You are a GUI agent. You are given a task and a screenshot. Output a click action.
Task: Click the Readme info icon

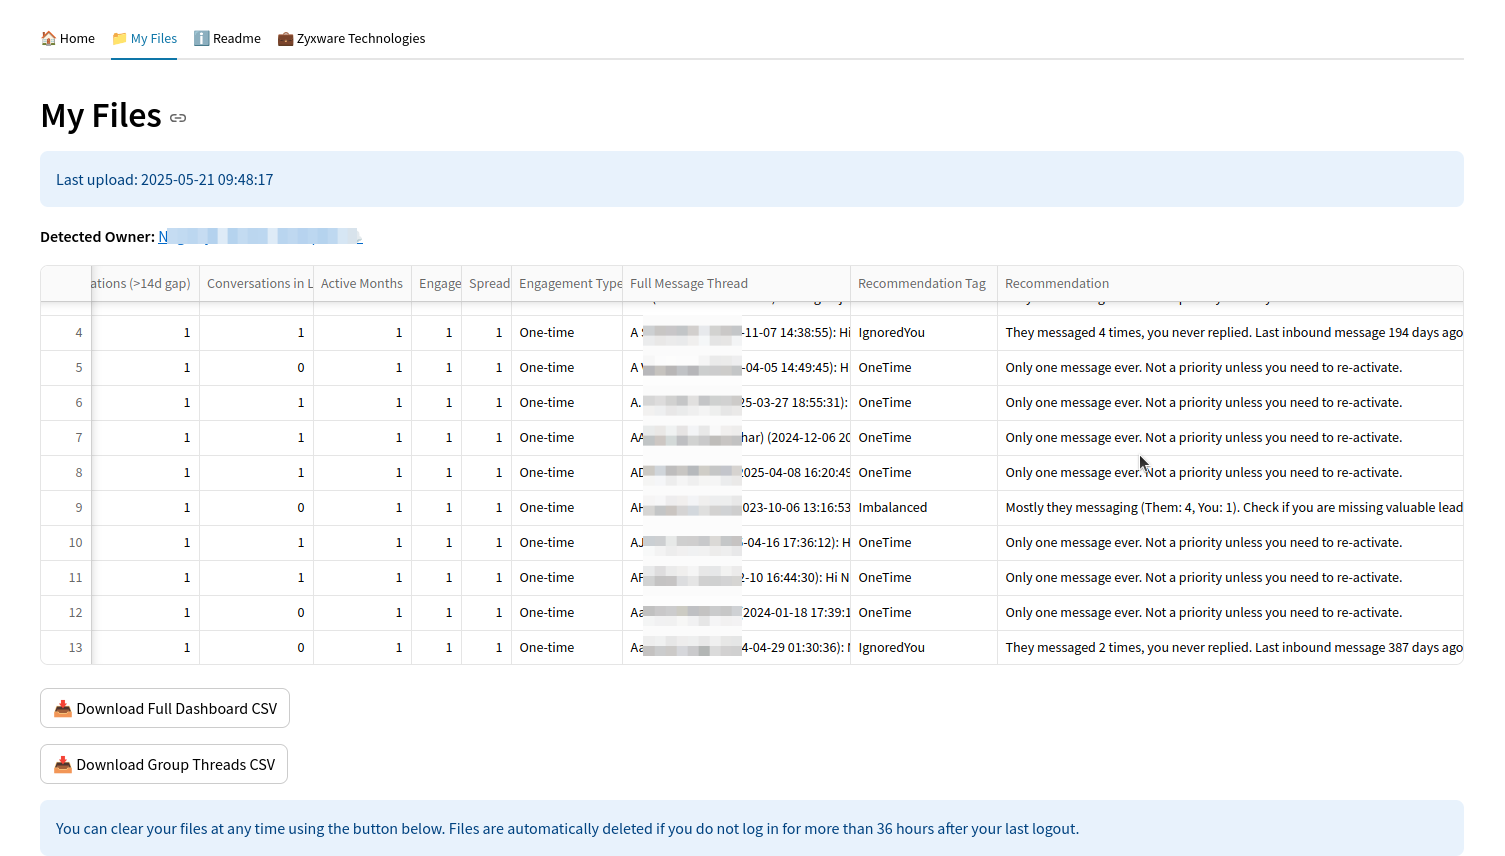click(201, 39)
